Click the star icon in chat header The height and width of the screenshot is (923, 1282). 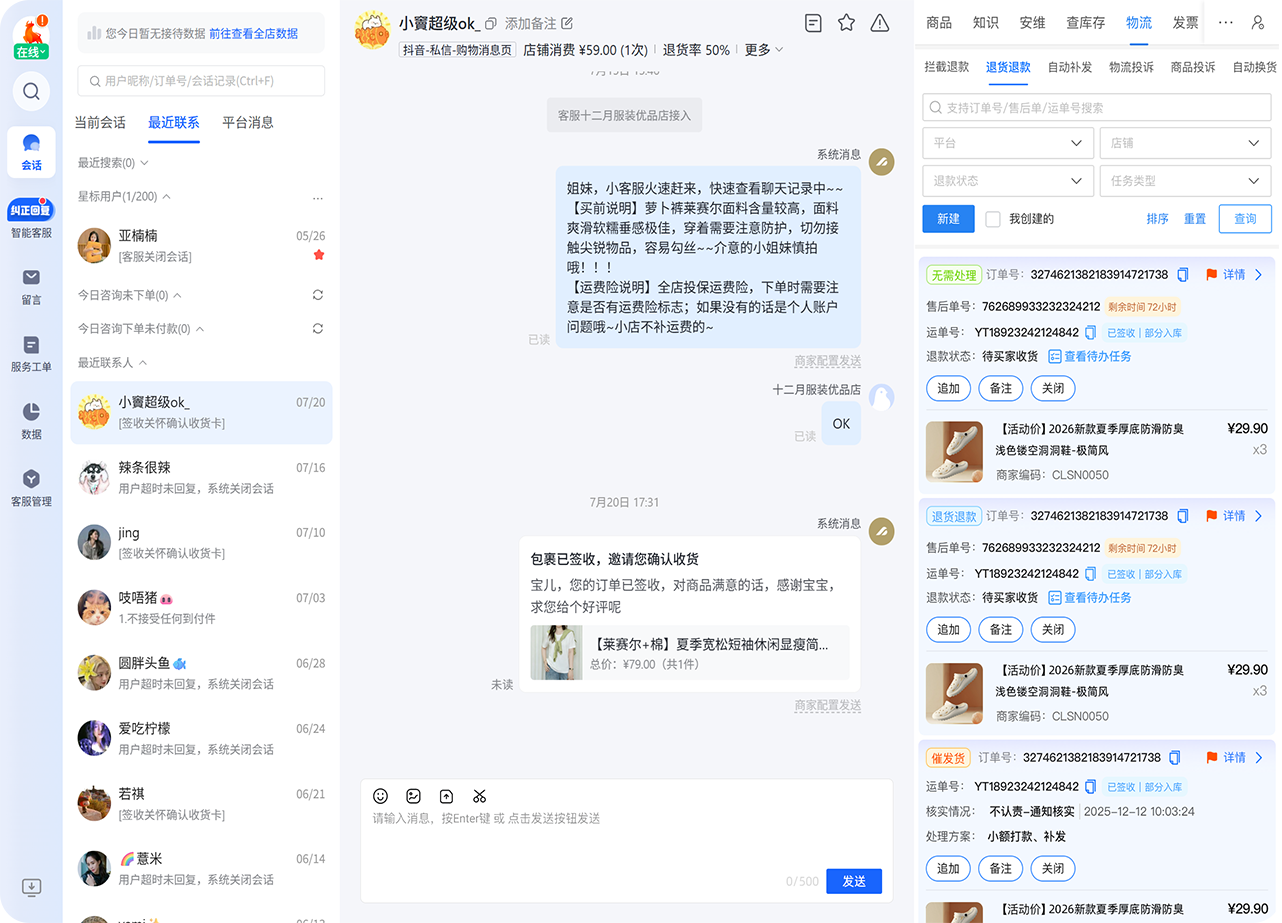(x=846, y=23)
